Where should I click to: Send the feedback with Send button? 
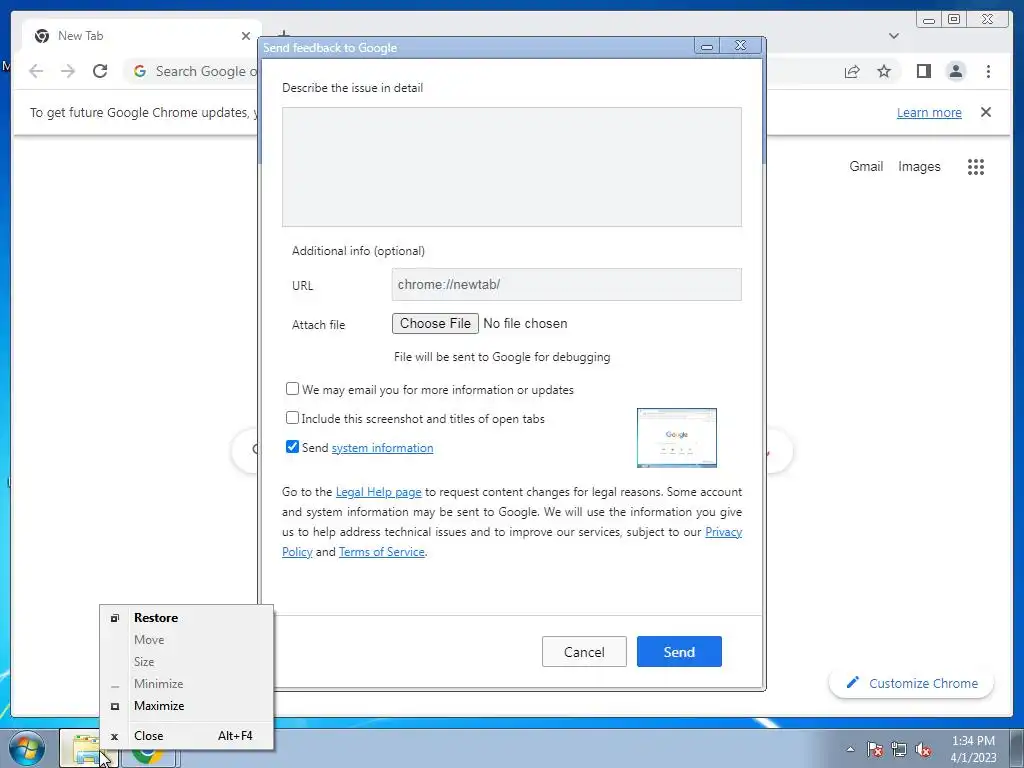point(679,652)
